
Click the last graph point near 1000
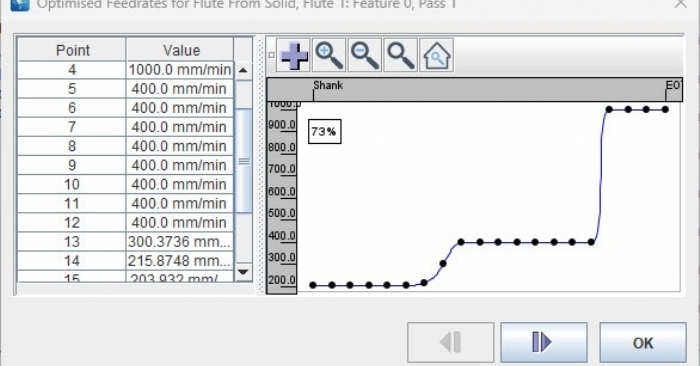pyautogui.click(x=665, y=109)
